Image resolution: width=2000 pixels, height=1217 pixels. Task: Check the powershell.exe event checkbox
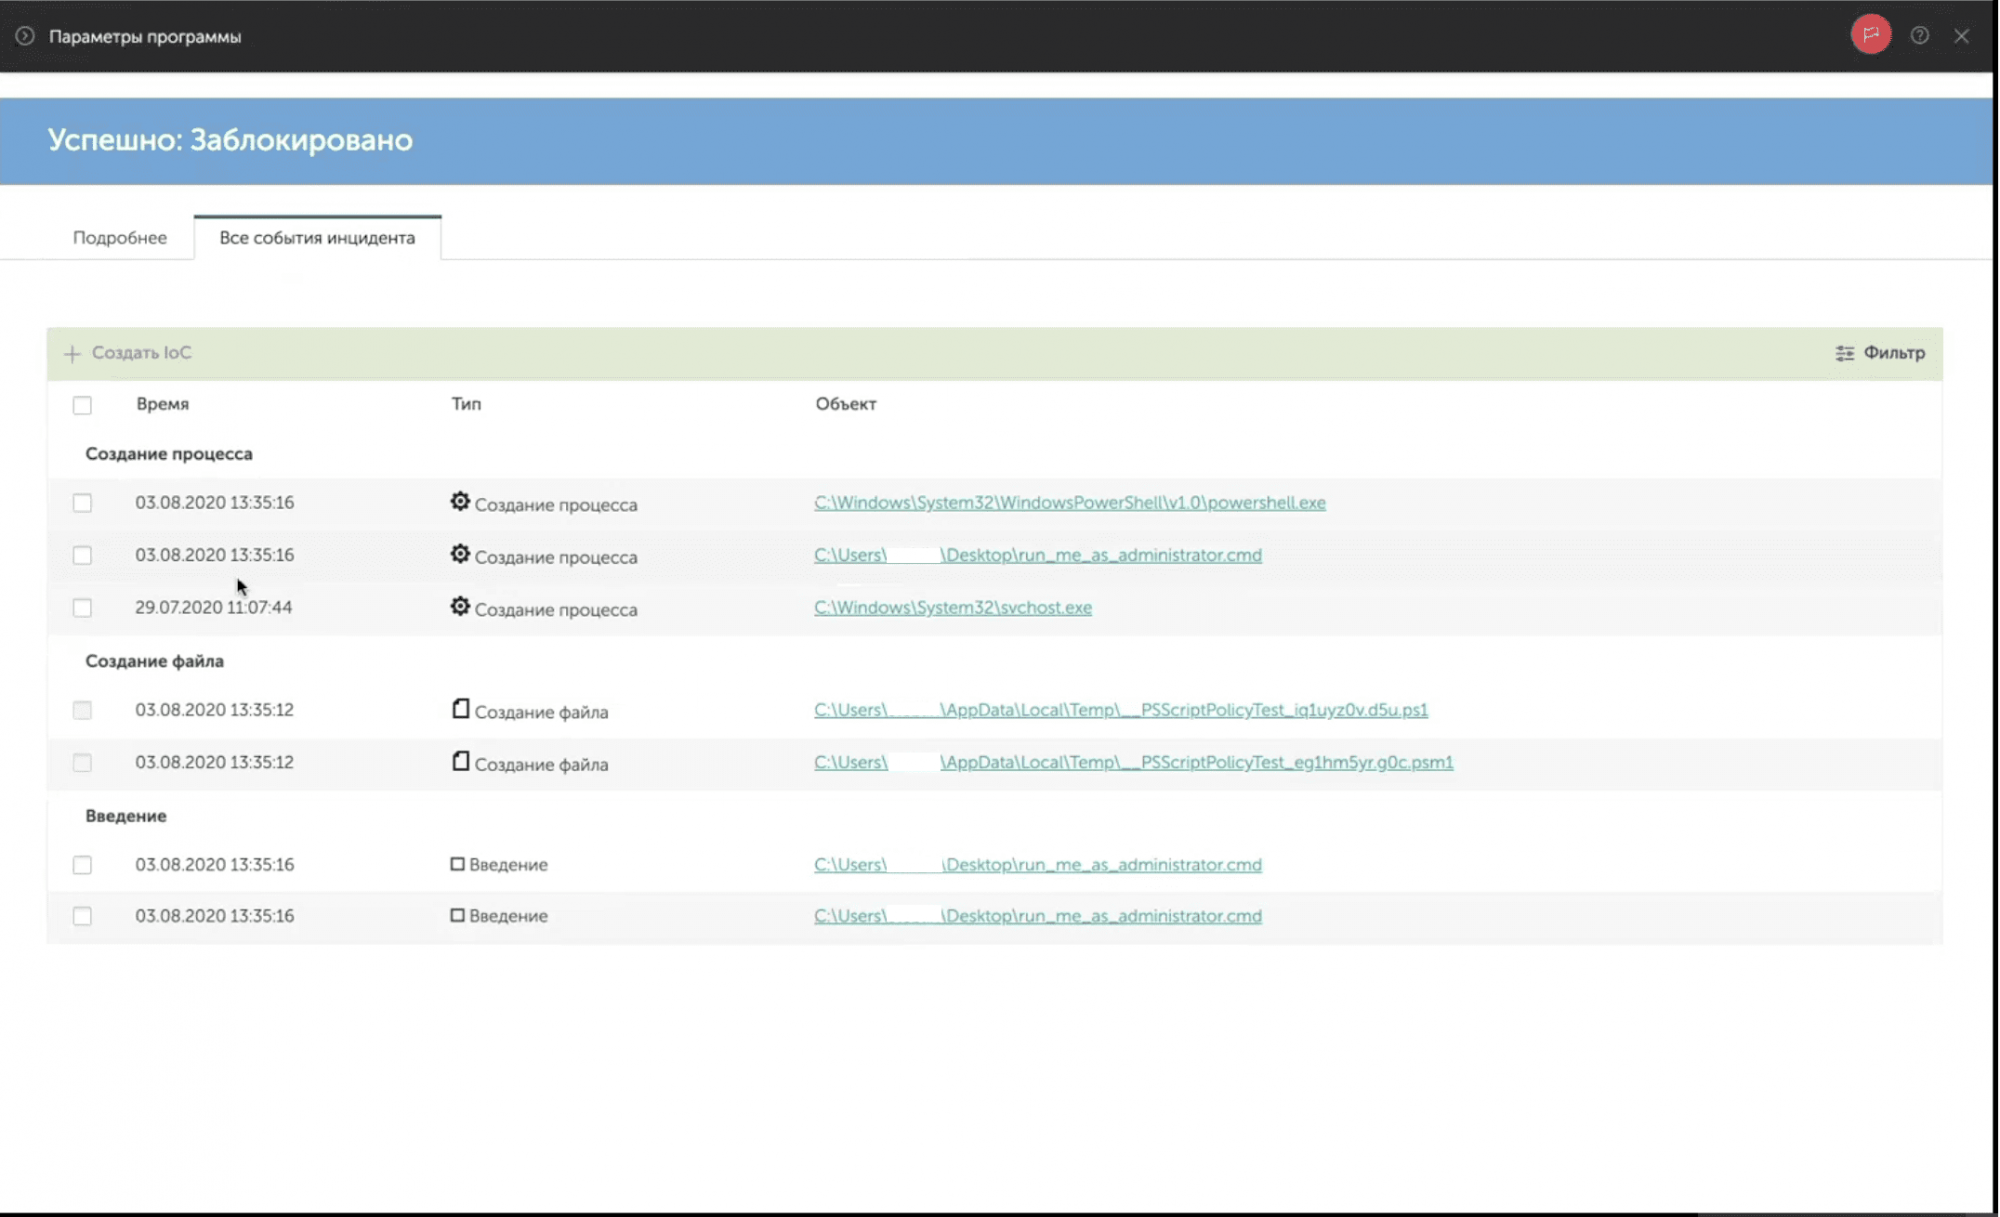click(82, 503)
